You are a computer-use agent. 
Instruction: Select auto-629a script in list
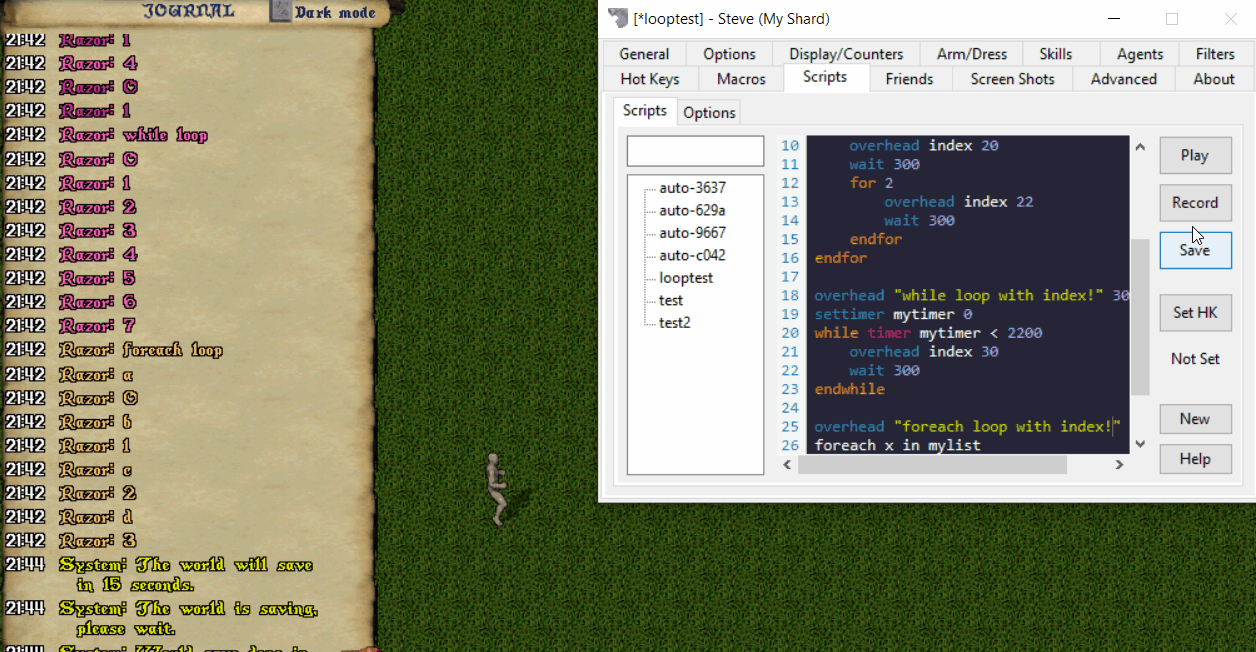[692, 210]
